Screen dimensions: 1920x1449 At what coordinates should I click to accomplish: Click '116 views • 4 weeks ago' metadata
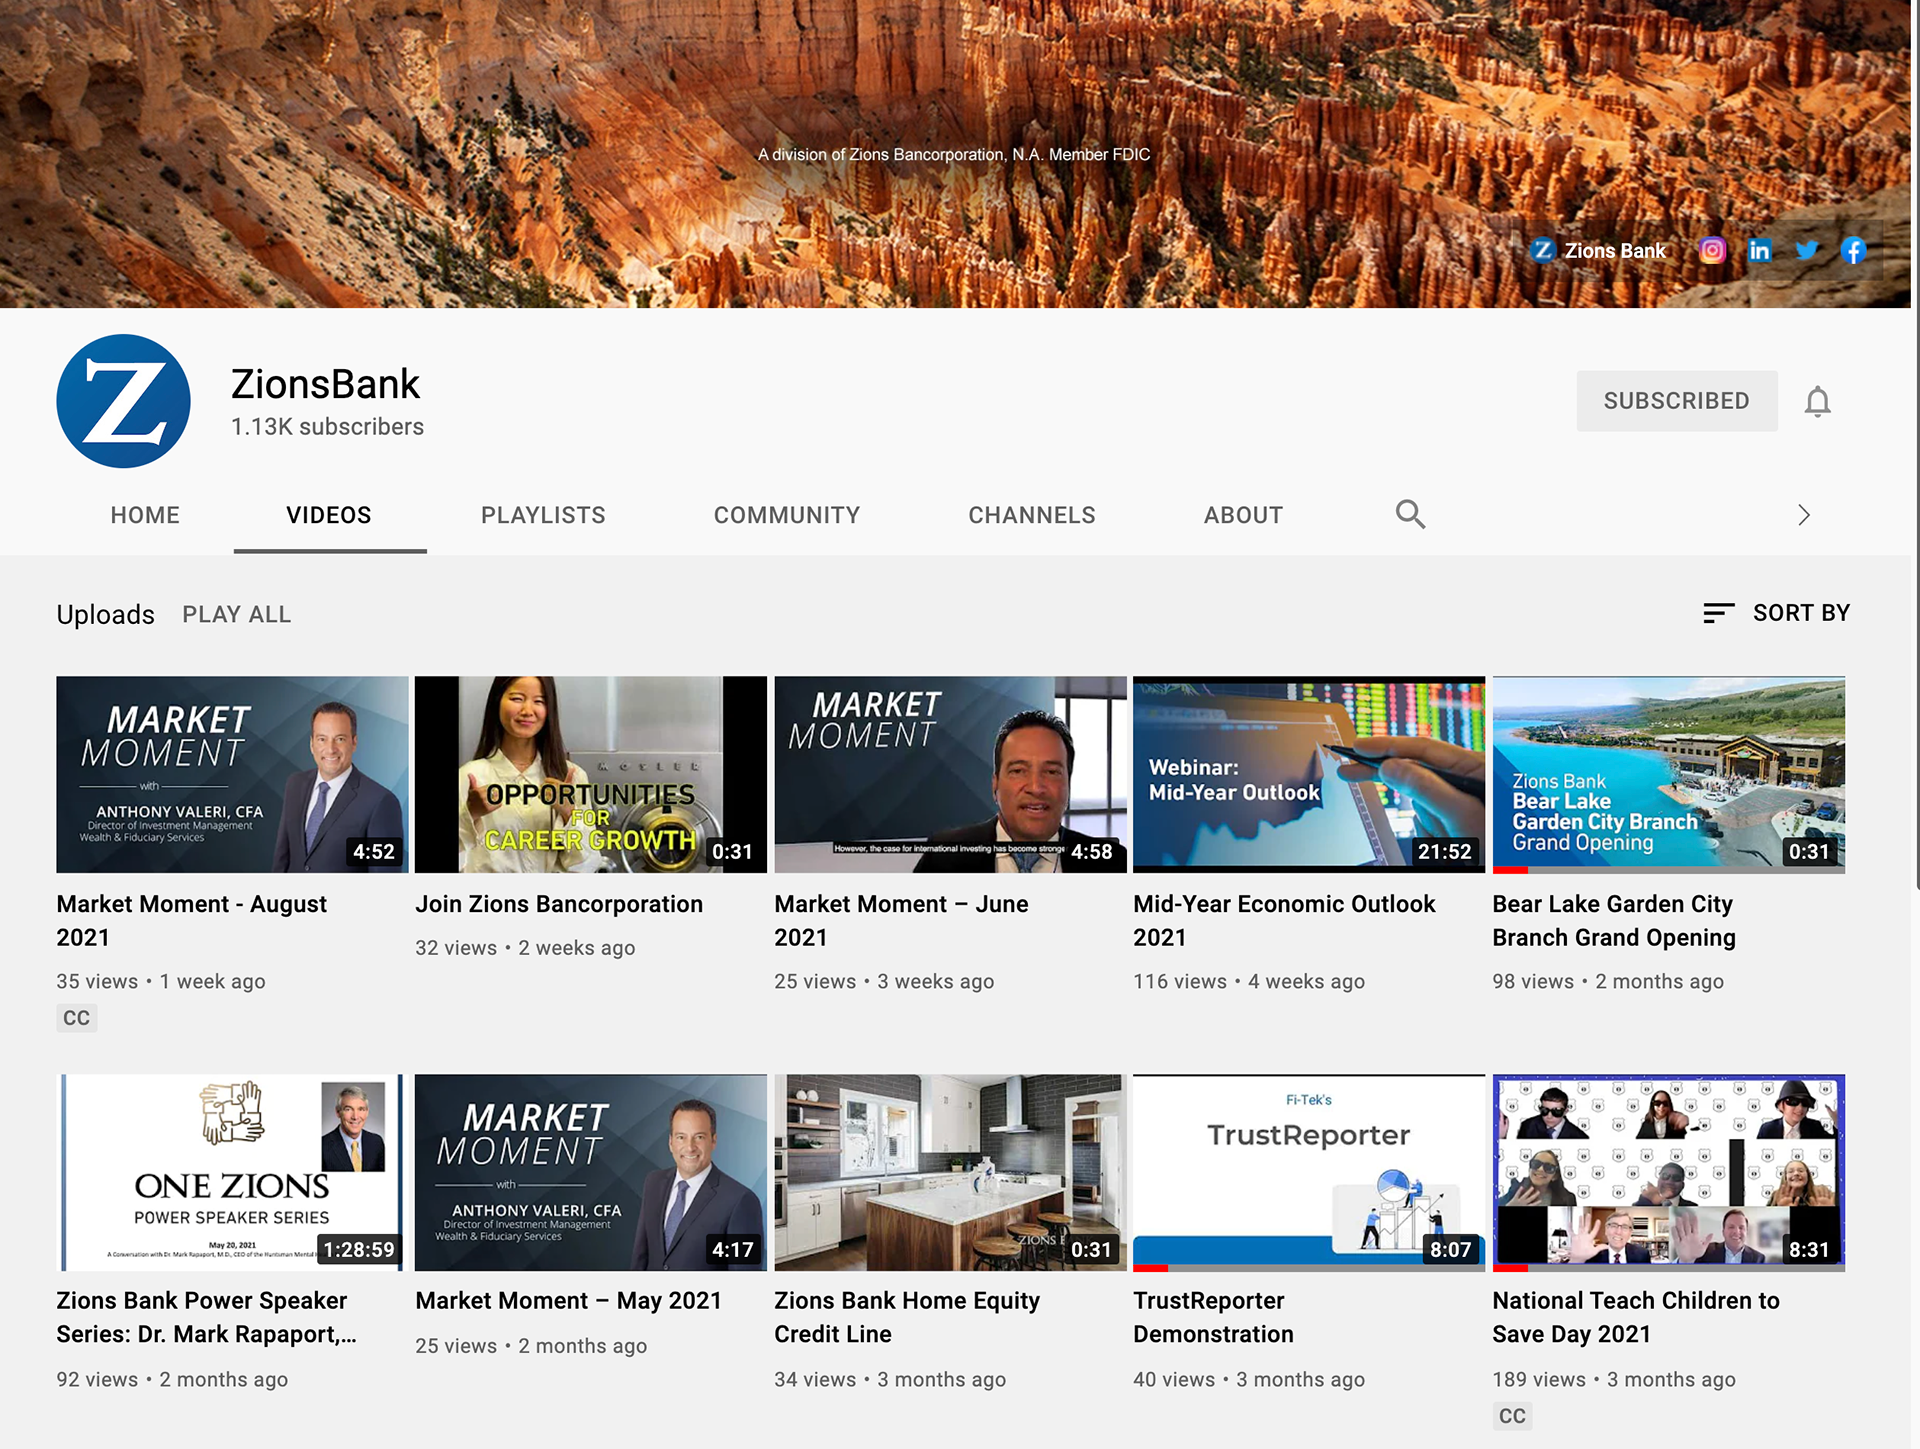(1249, 981)
